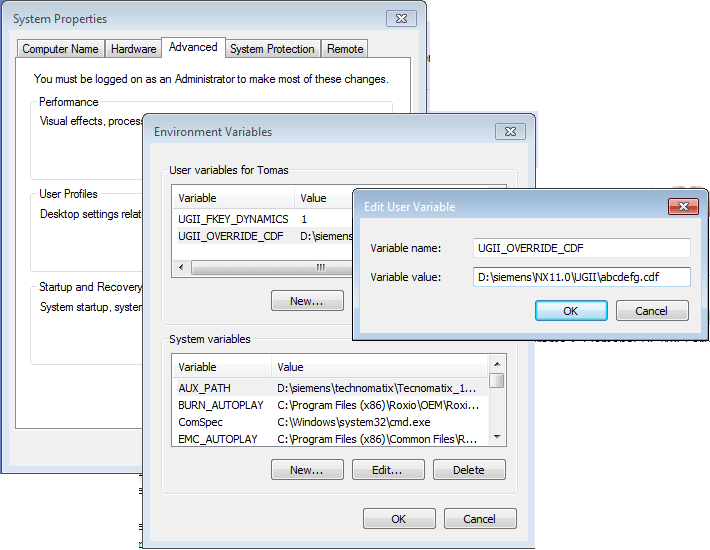
Task: Select the BURN_AUTOPLAY system variable
Action: (x=331, y=405)
